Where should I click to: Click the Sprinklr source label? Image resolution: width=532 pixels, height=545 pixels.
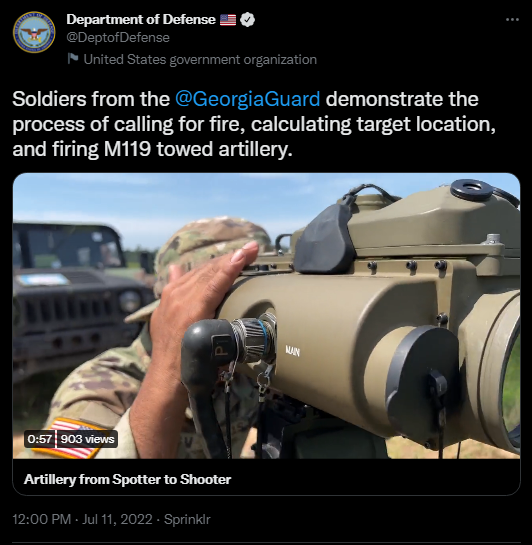coord(187,520)
